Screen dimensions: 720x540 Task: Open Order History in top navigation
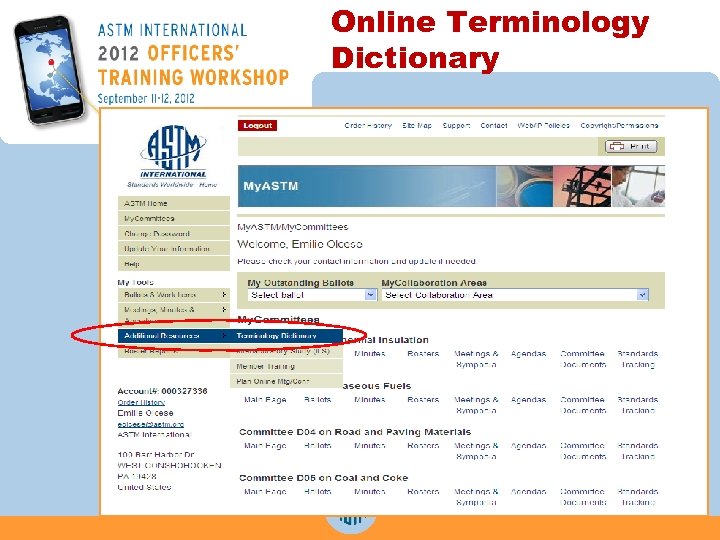368,125
